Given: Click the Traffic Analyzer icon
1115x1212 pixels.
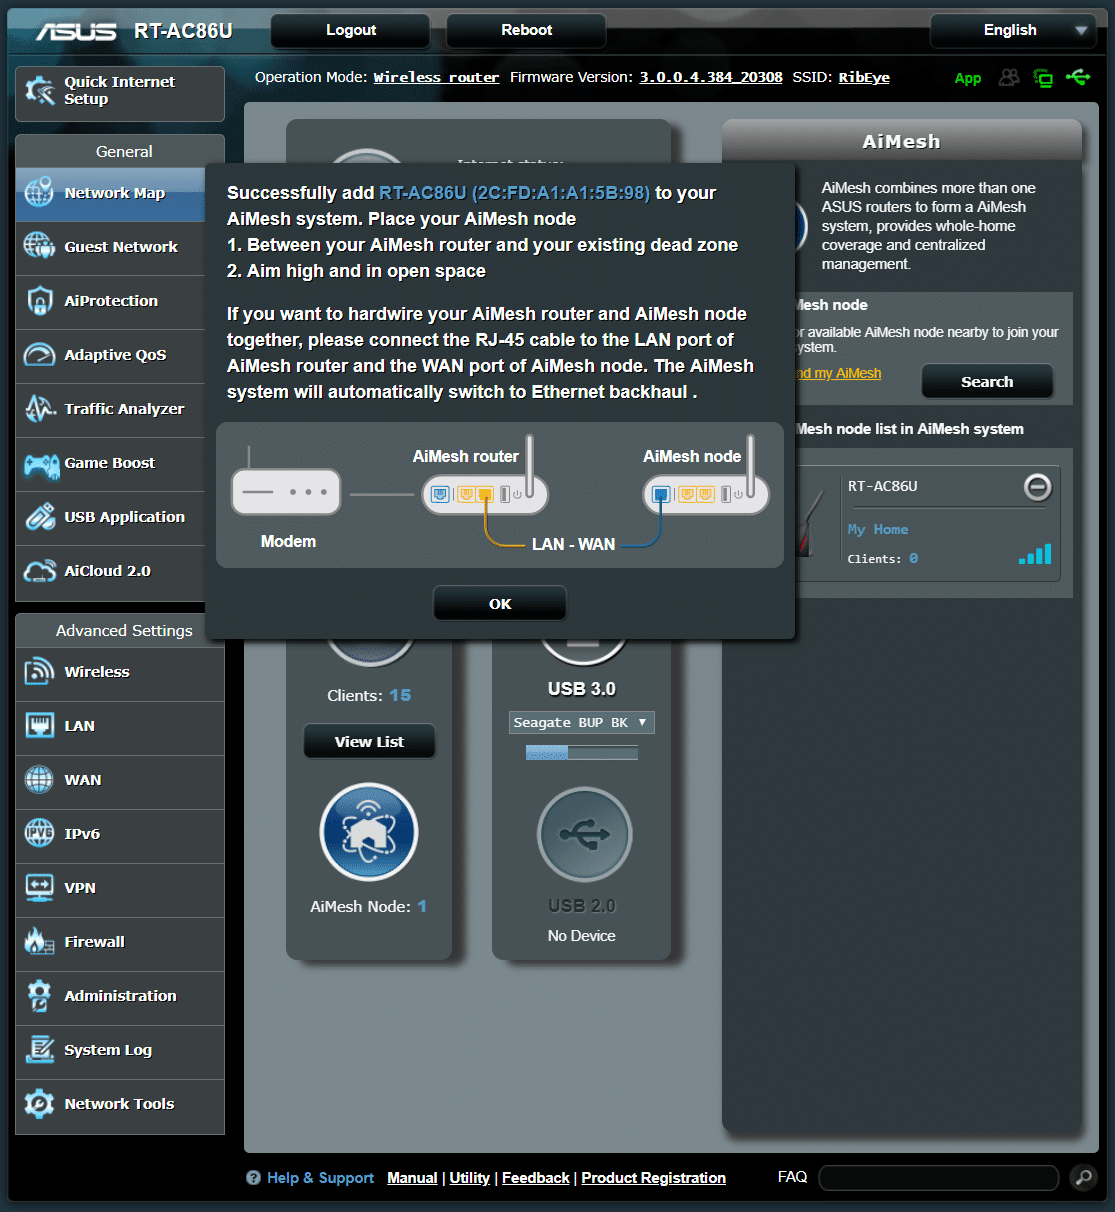Looking at the screenshot, I should coord(39,408).
